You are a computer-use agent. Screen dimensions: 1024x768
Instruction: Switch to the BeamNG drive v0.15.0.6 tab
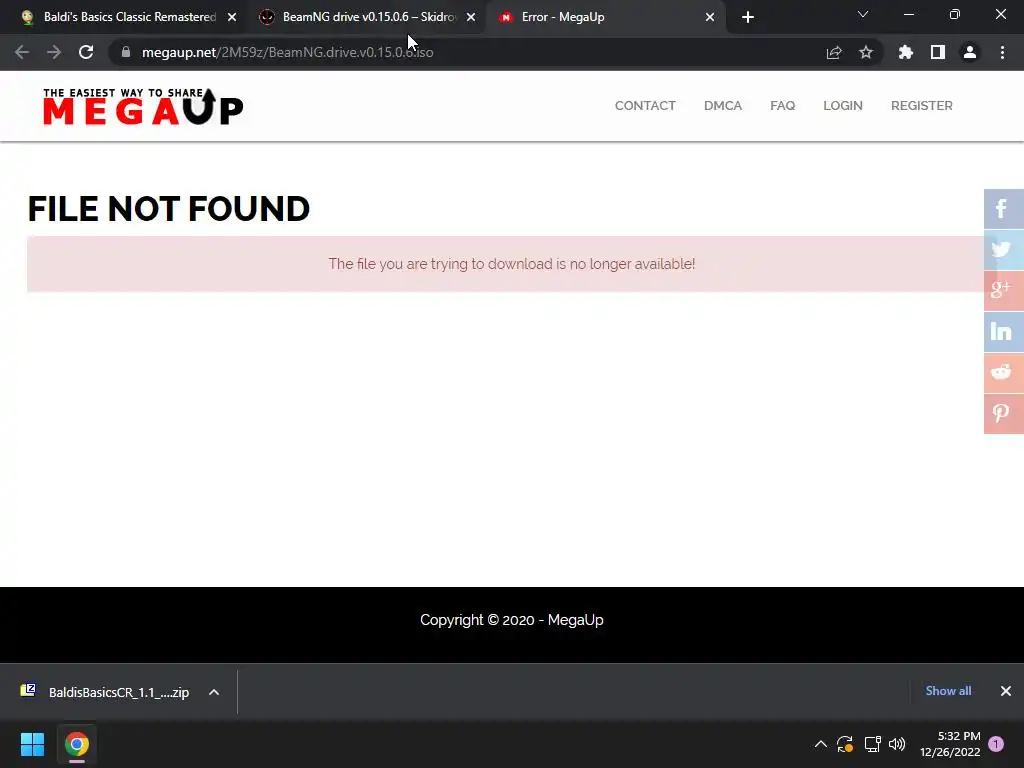[366, 17]
